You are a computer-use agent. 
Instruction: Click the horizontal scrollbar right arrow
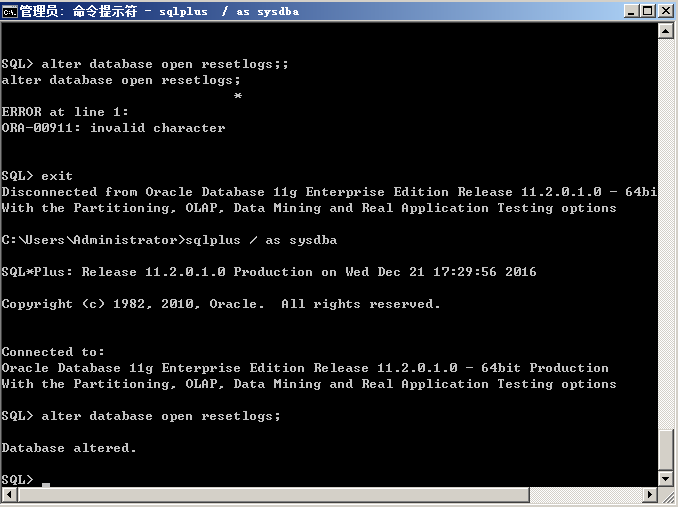[x=650, y=494]
